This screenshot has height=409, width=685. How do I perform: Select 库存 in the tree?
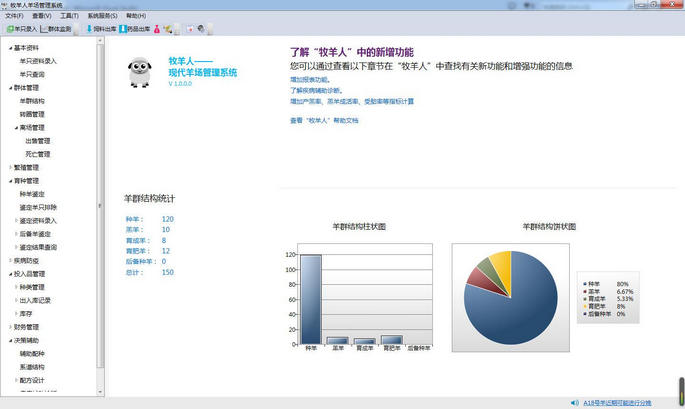[x=26, y=314]
